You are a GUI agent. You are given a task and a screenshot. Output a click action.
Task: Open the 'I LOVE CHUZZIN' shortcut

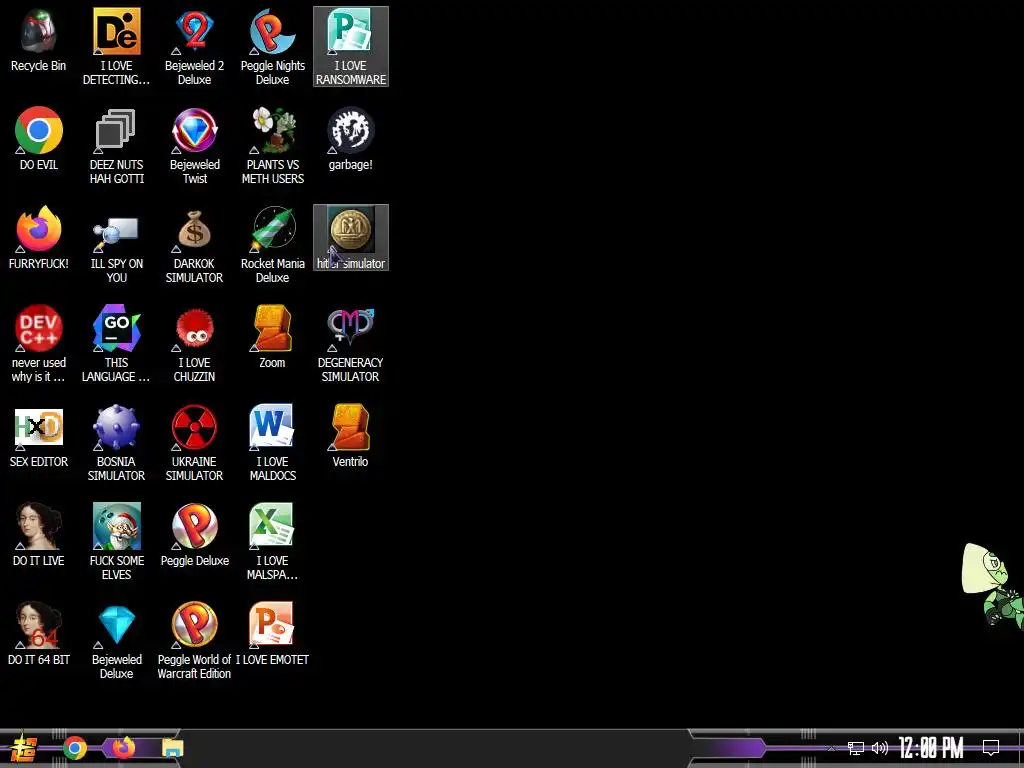pos(195,344)
